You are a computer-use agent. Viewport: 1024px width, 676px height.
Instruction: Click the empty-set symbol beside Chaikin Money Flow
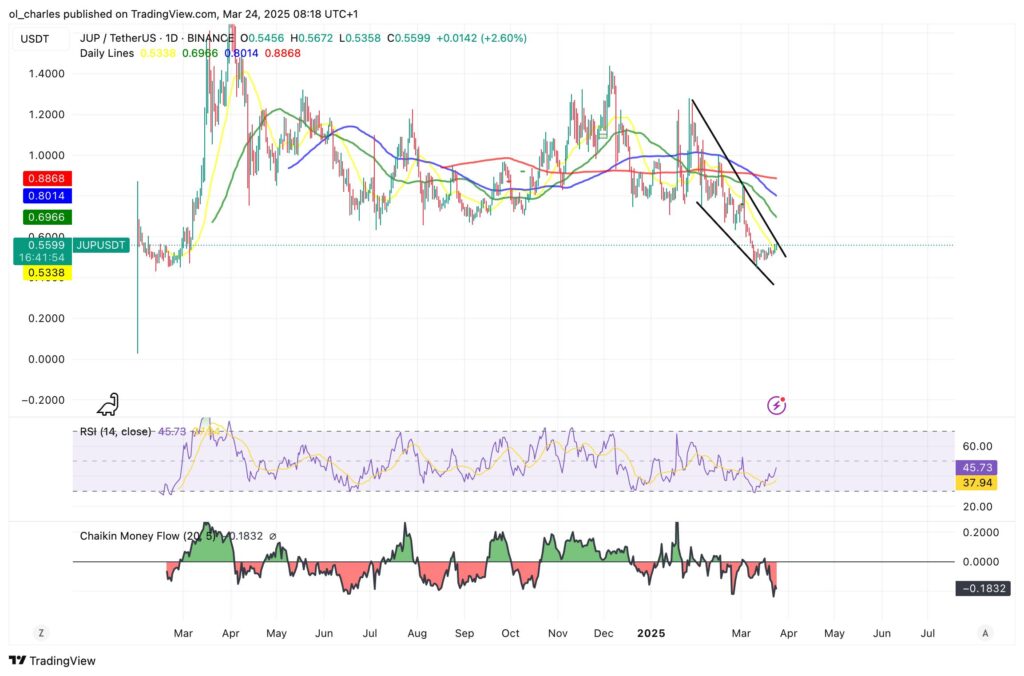click(273, 536)
